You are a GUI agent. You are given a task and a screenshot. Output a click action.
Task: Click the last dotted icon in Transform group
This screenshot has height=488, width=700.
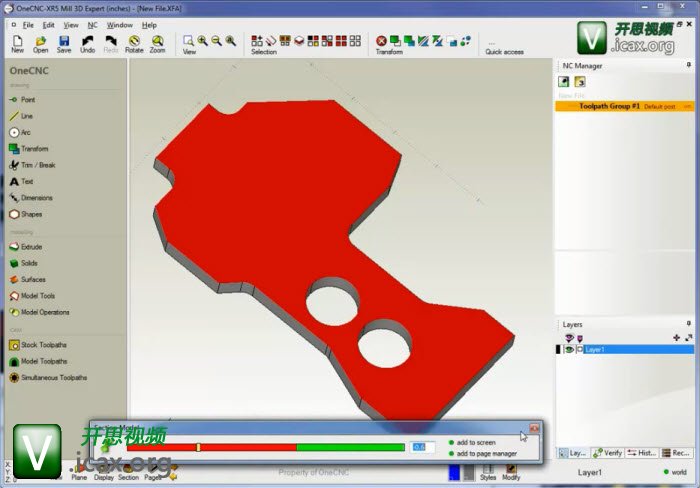[466, 41]
